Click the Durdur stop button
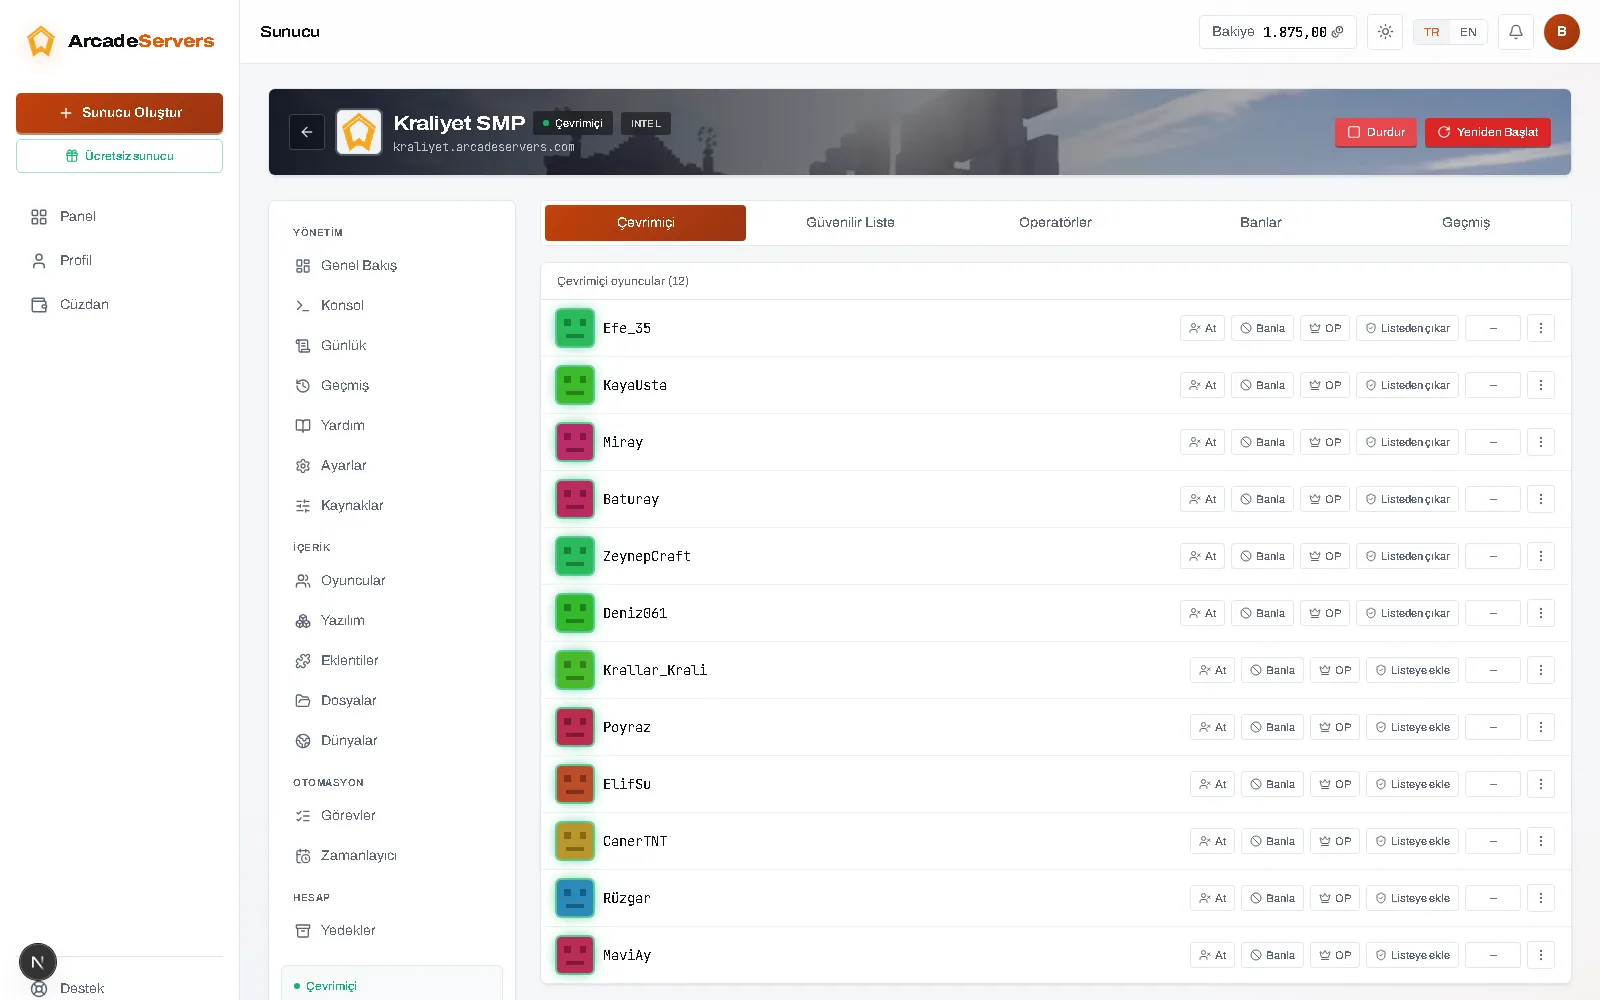The height and width of the screenshot is (1000, 1600). coord(1376,132)
